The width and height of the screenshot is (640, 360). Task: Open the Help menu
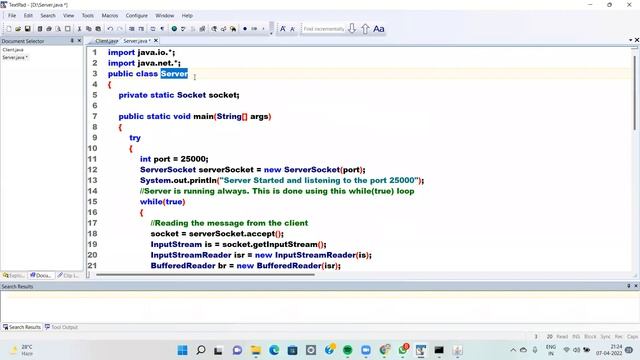pos(187,16)
